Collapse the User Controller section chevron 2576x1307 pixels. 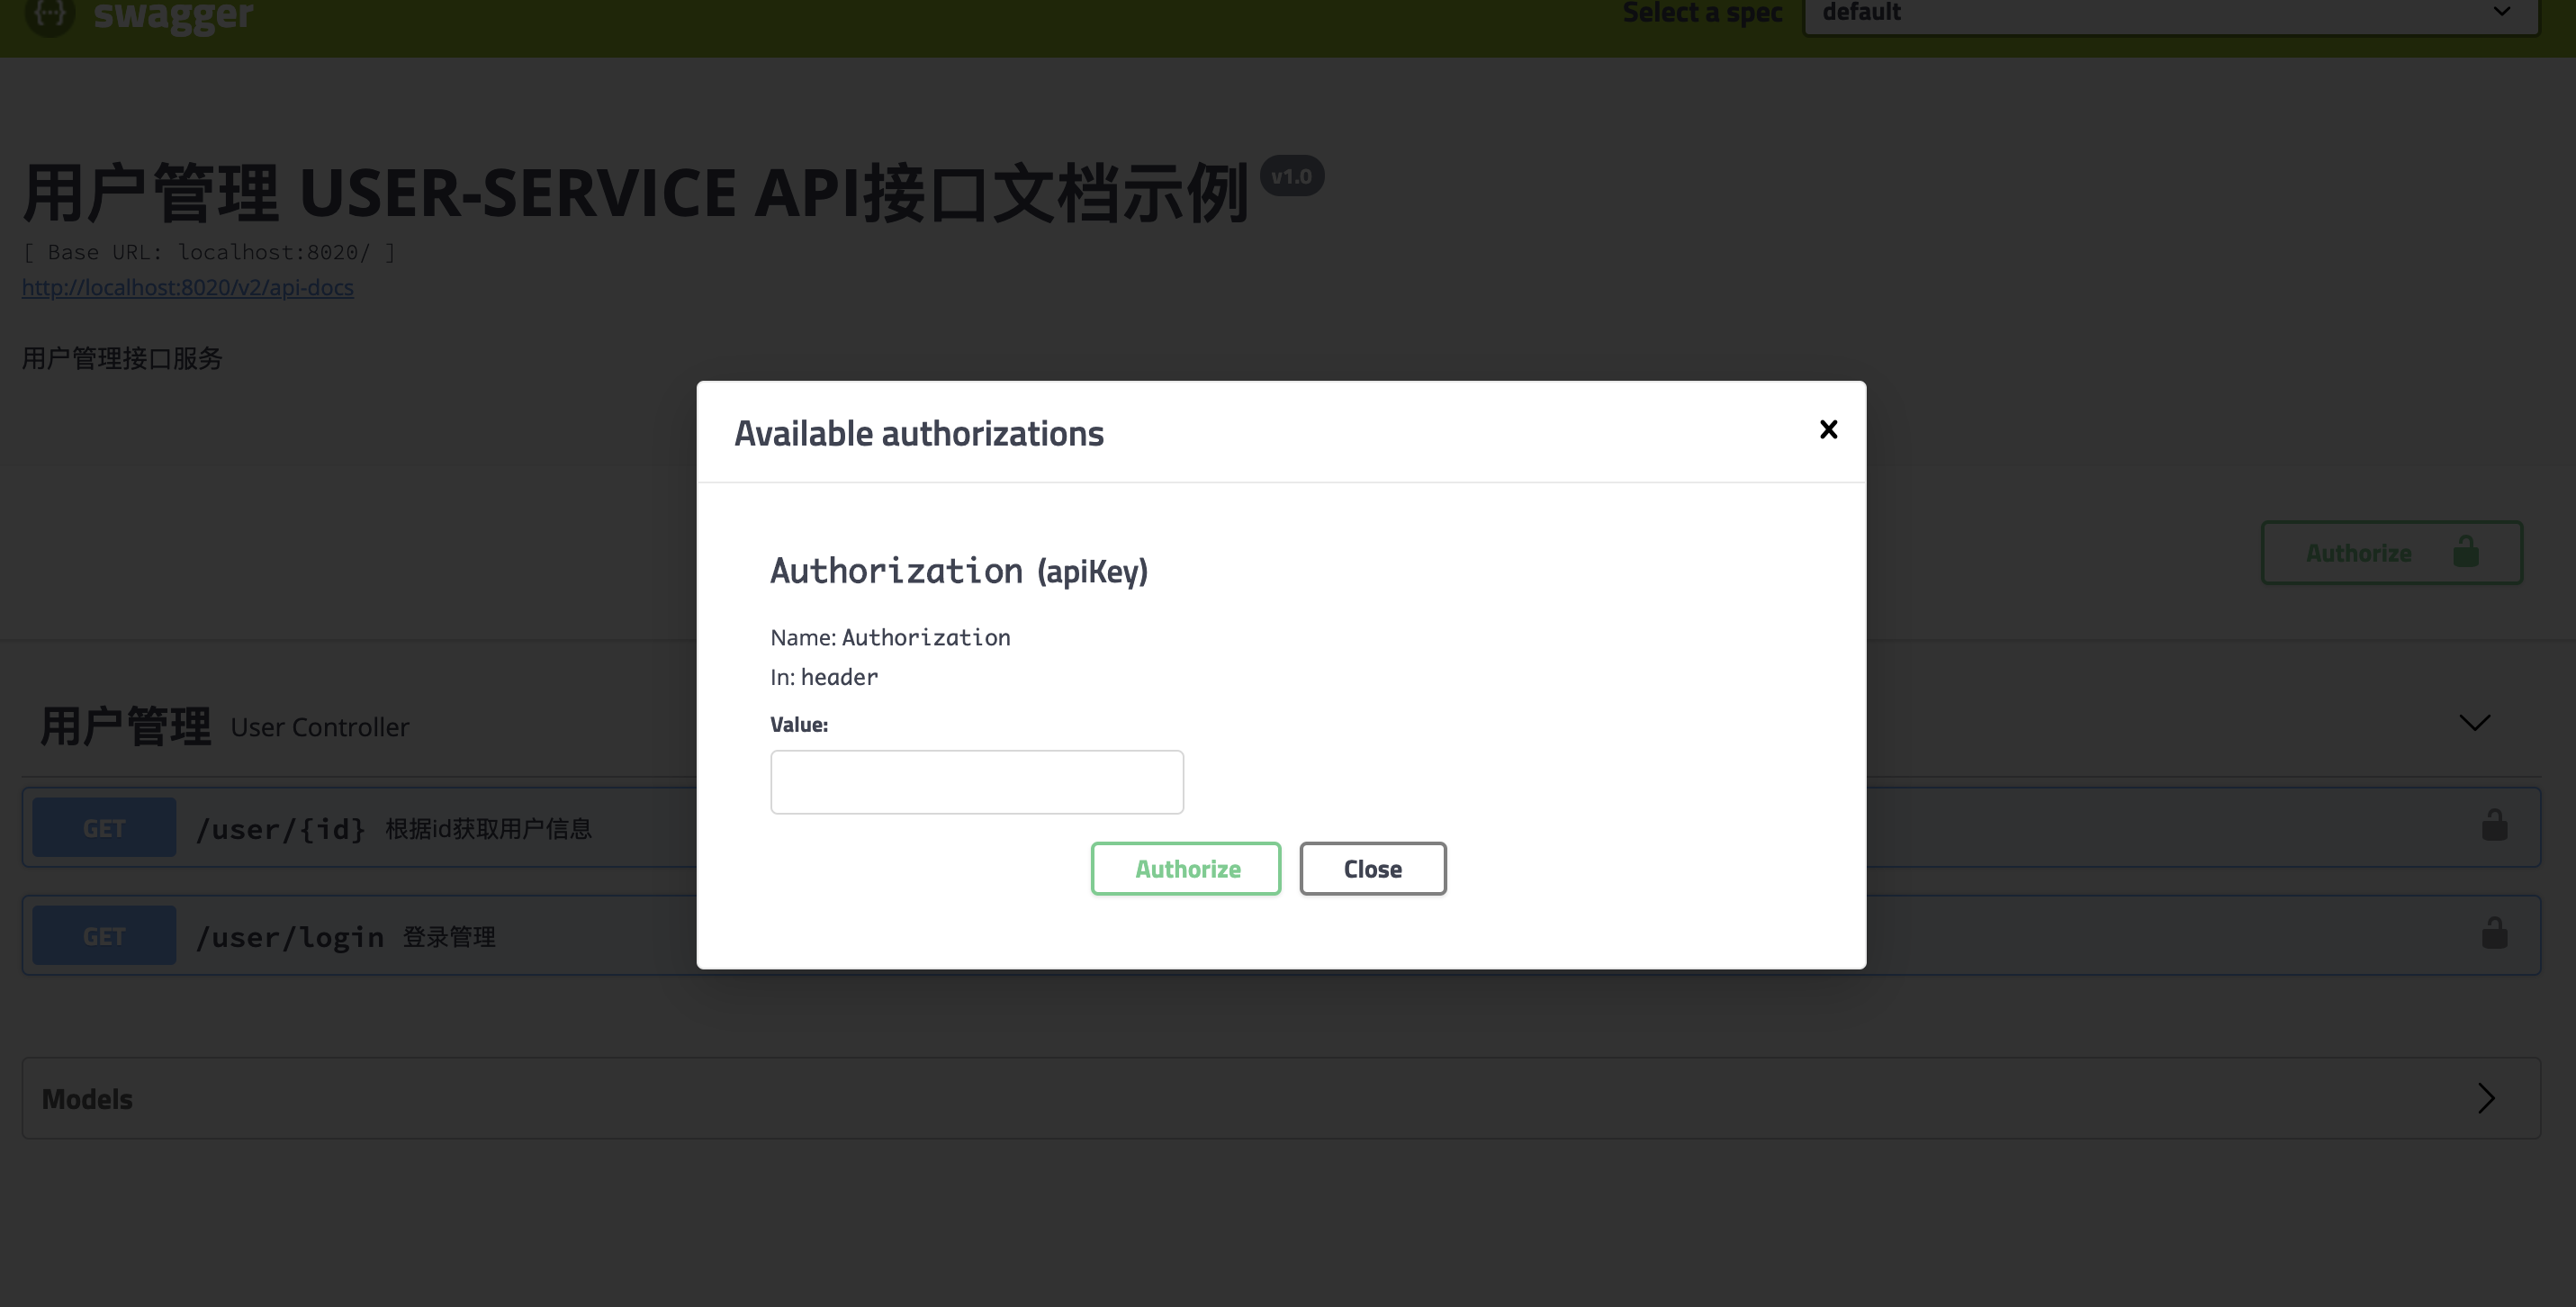click(2475, 723)
